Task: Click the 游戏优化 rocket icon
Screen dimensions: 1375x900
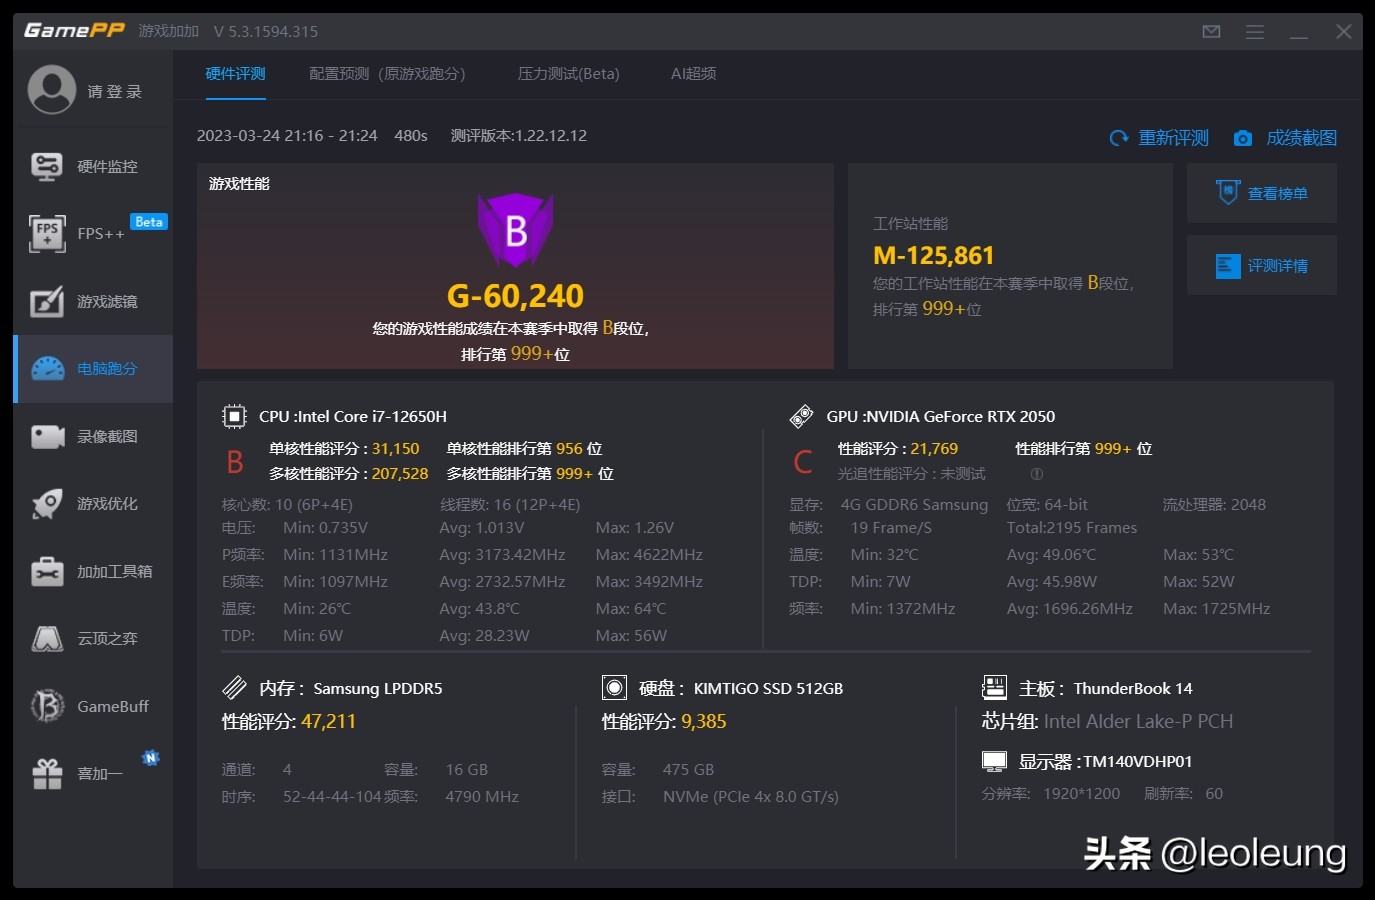Action: (x=47, y=504)
